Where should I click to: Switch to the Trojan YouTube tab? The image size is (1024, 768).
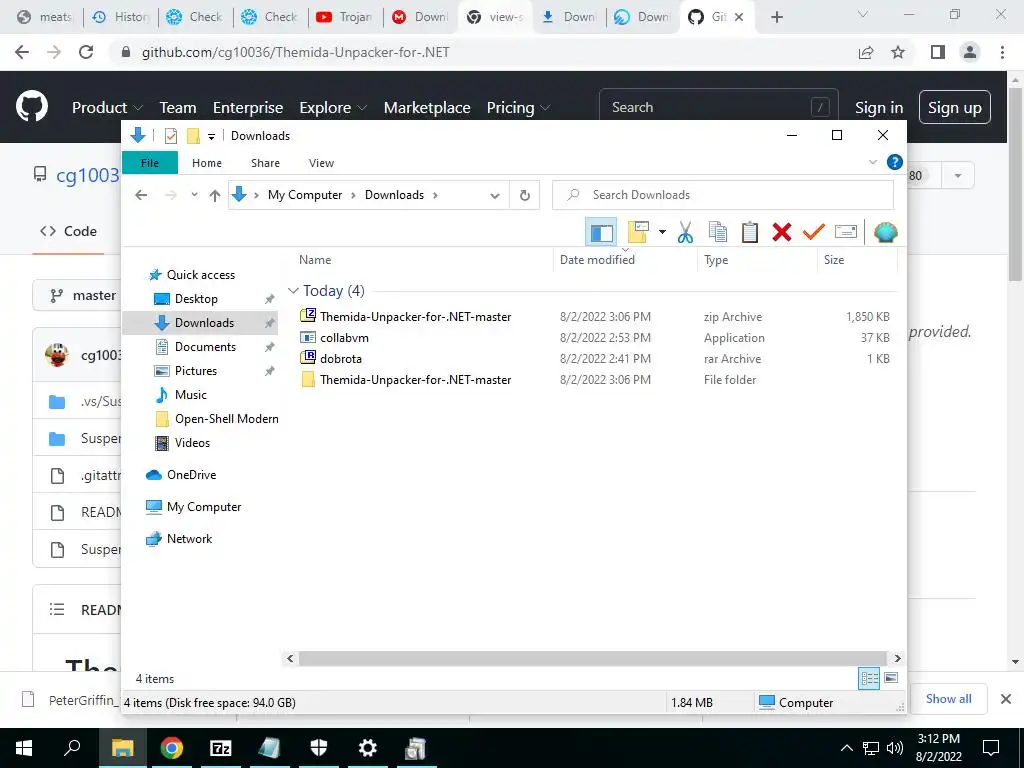[345, 17]
